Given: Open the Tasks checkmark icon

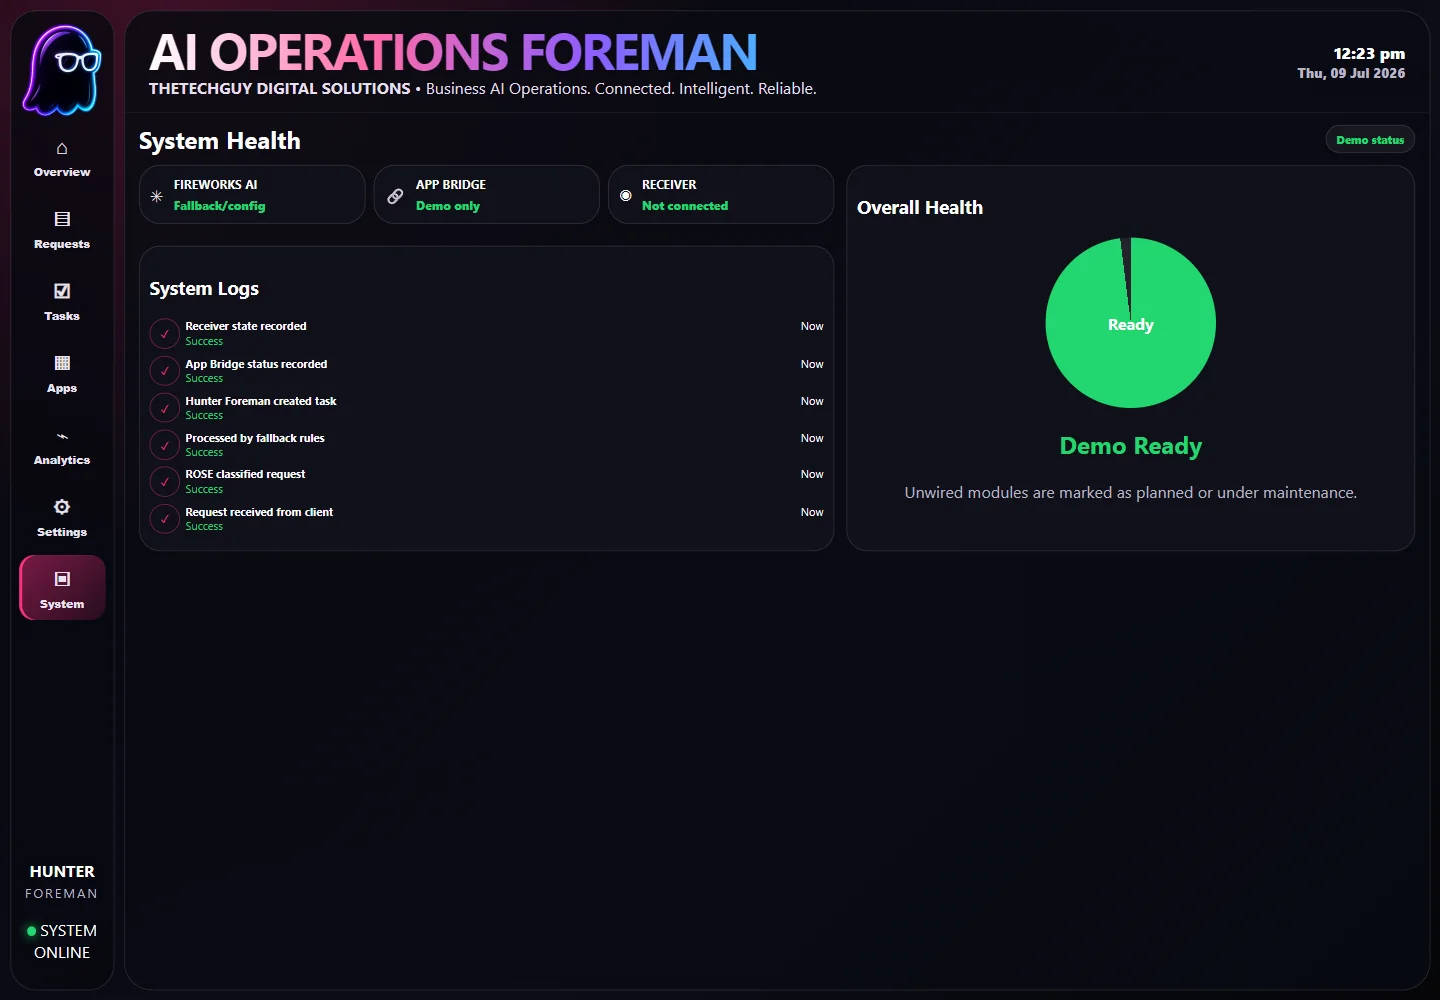Looking at the screenshot, I should click(62, 291).
